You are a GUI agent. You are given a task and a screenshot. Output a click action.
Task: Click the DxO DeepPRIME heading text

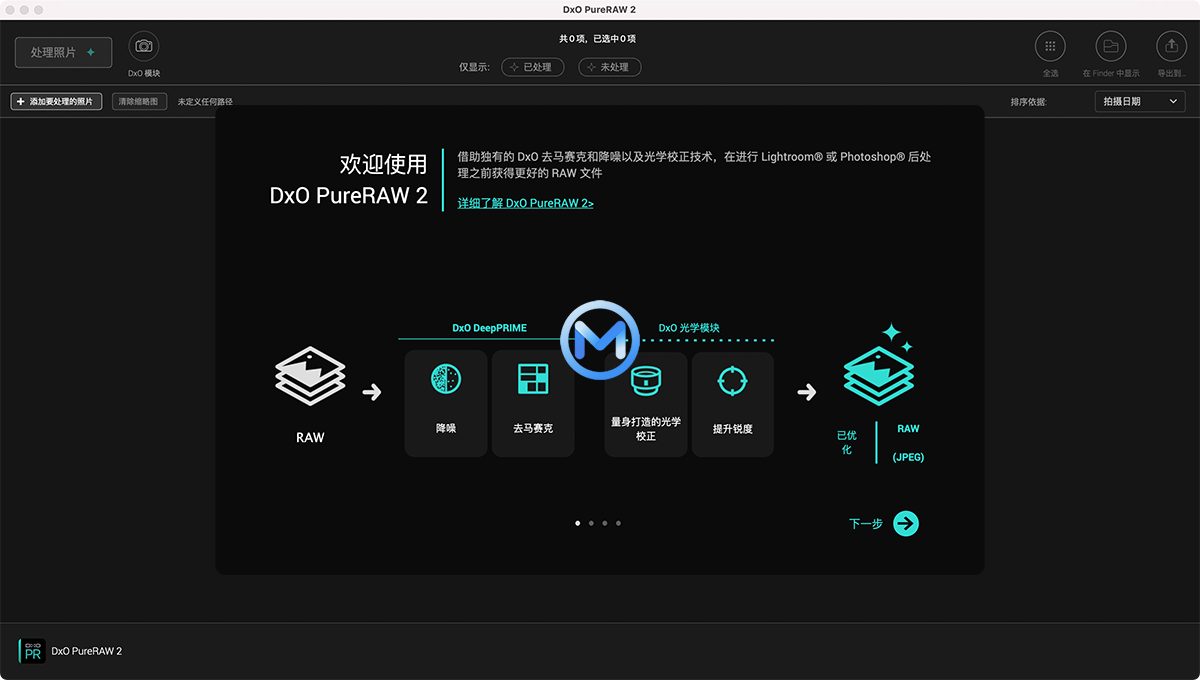pos(489,328)
